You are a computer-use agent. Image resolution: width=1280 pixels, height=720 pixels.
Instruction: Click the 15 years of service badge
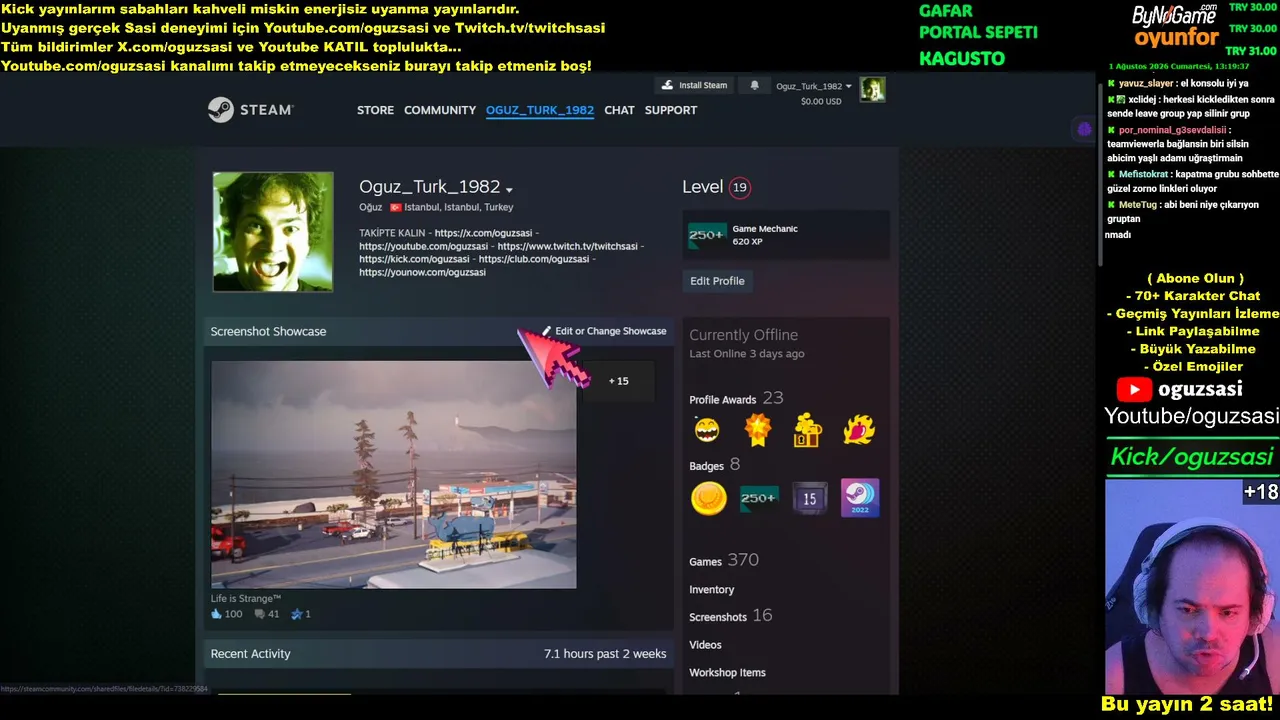[x=810, y=498]
